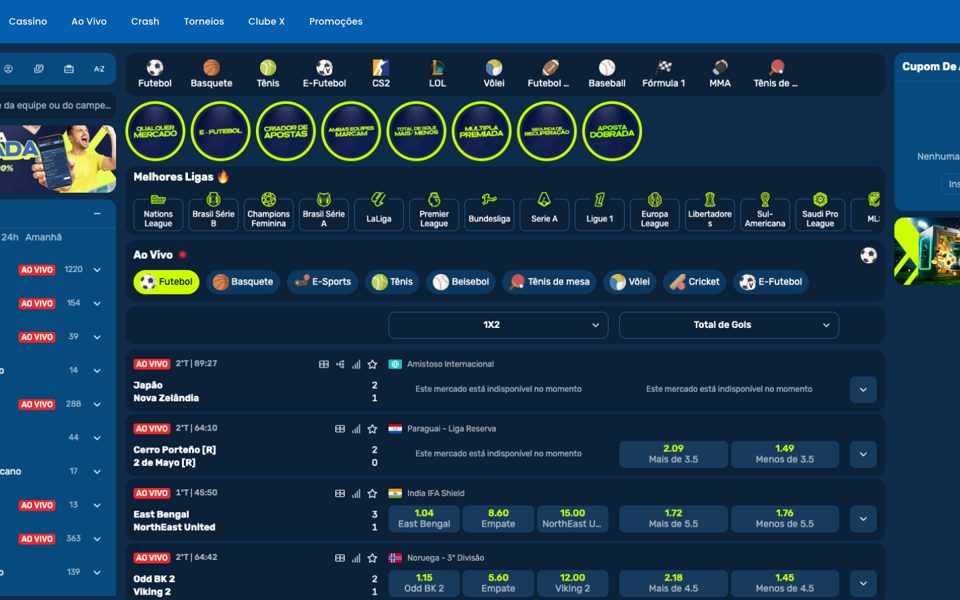Select the Futebol sport icon

tap(155, 73)
